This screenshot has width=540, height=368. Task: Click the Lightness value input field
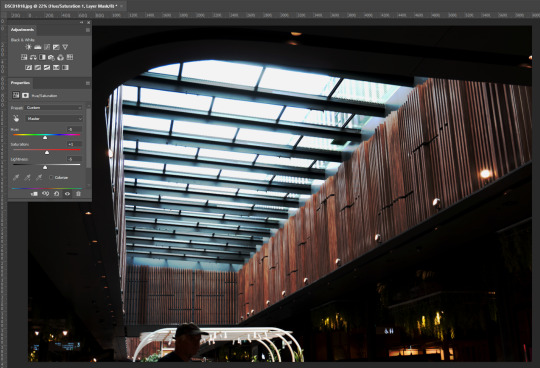74,159
